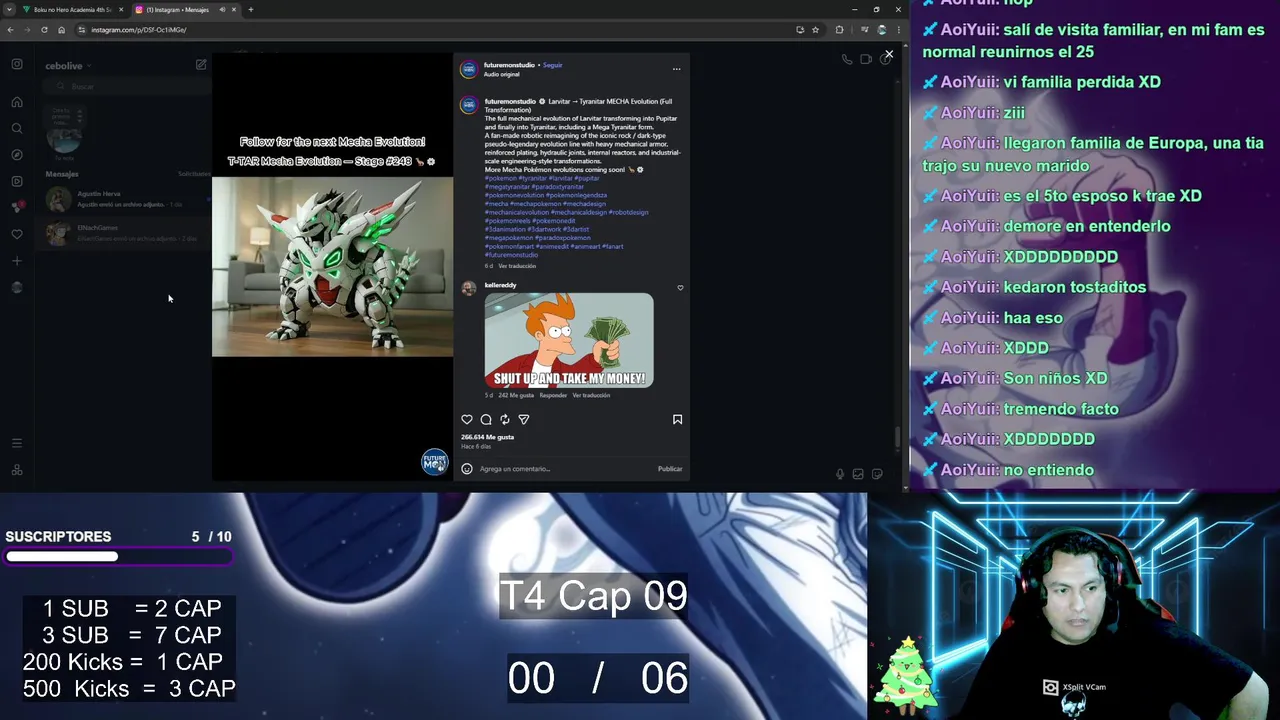Image resolution: width=1280 pixels, height=720 pixels.
Task: Click the install app icon in address bar
Action: coord(800,30)
